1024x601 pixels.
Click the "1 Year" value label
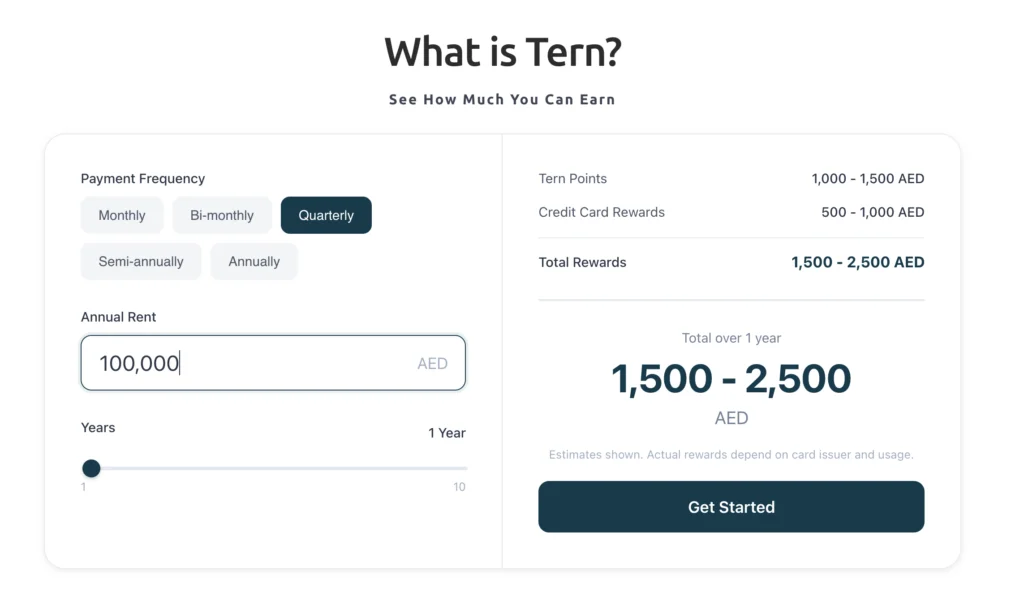(447, 433)
